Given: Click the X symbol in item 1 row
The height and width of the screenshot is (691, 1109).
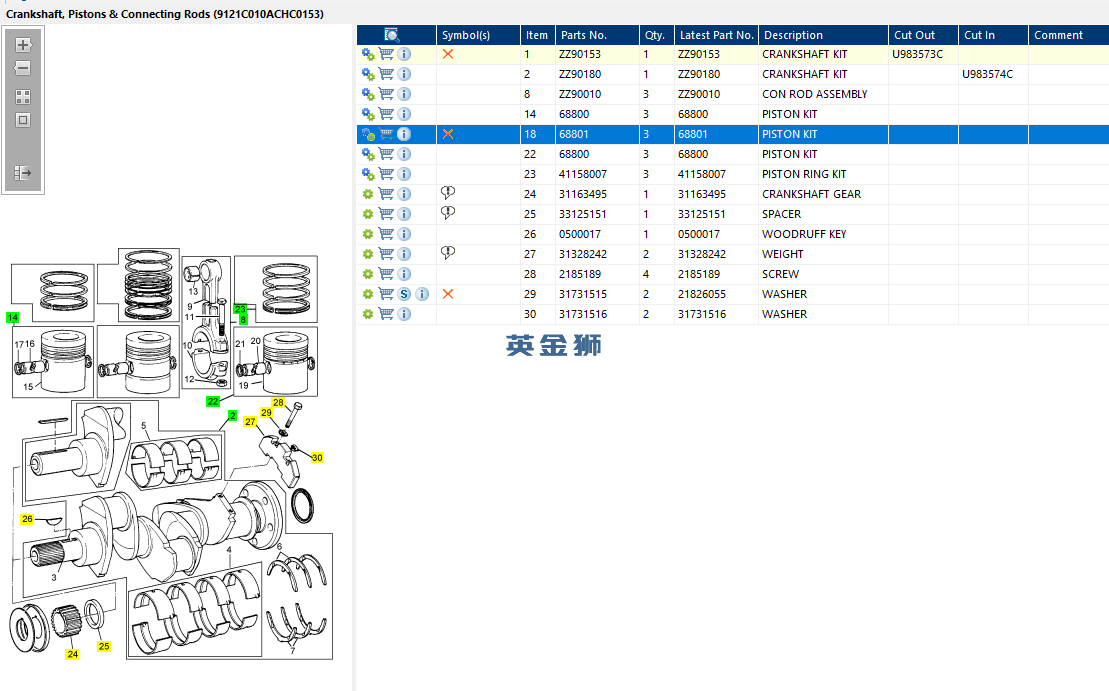Looking at the screenshot, I should tap(448, 54).
